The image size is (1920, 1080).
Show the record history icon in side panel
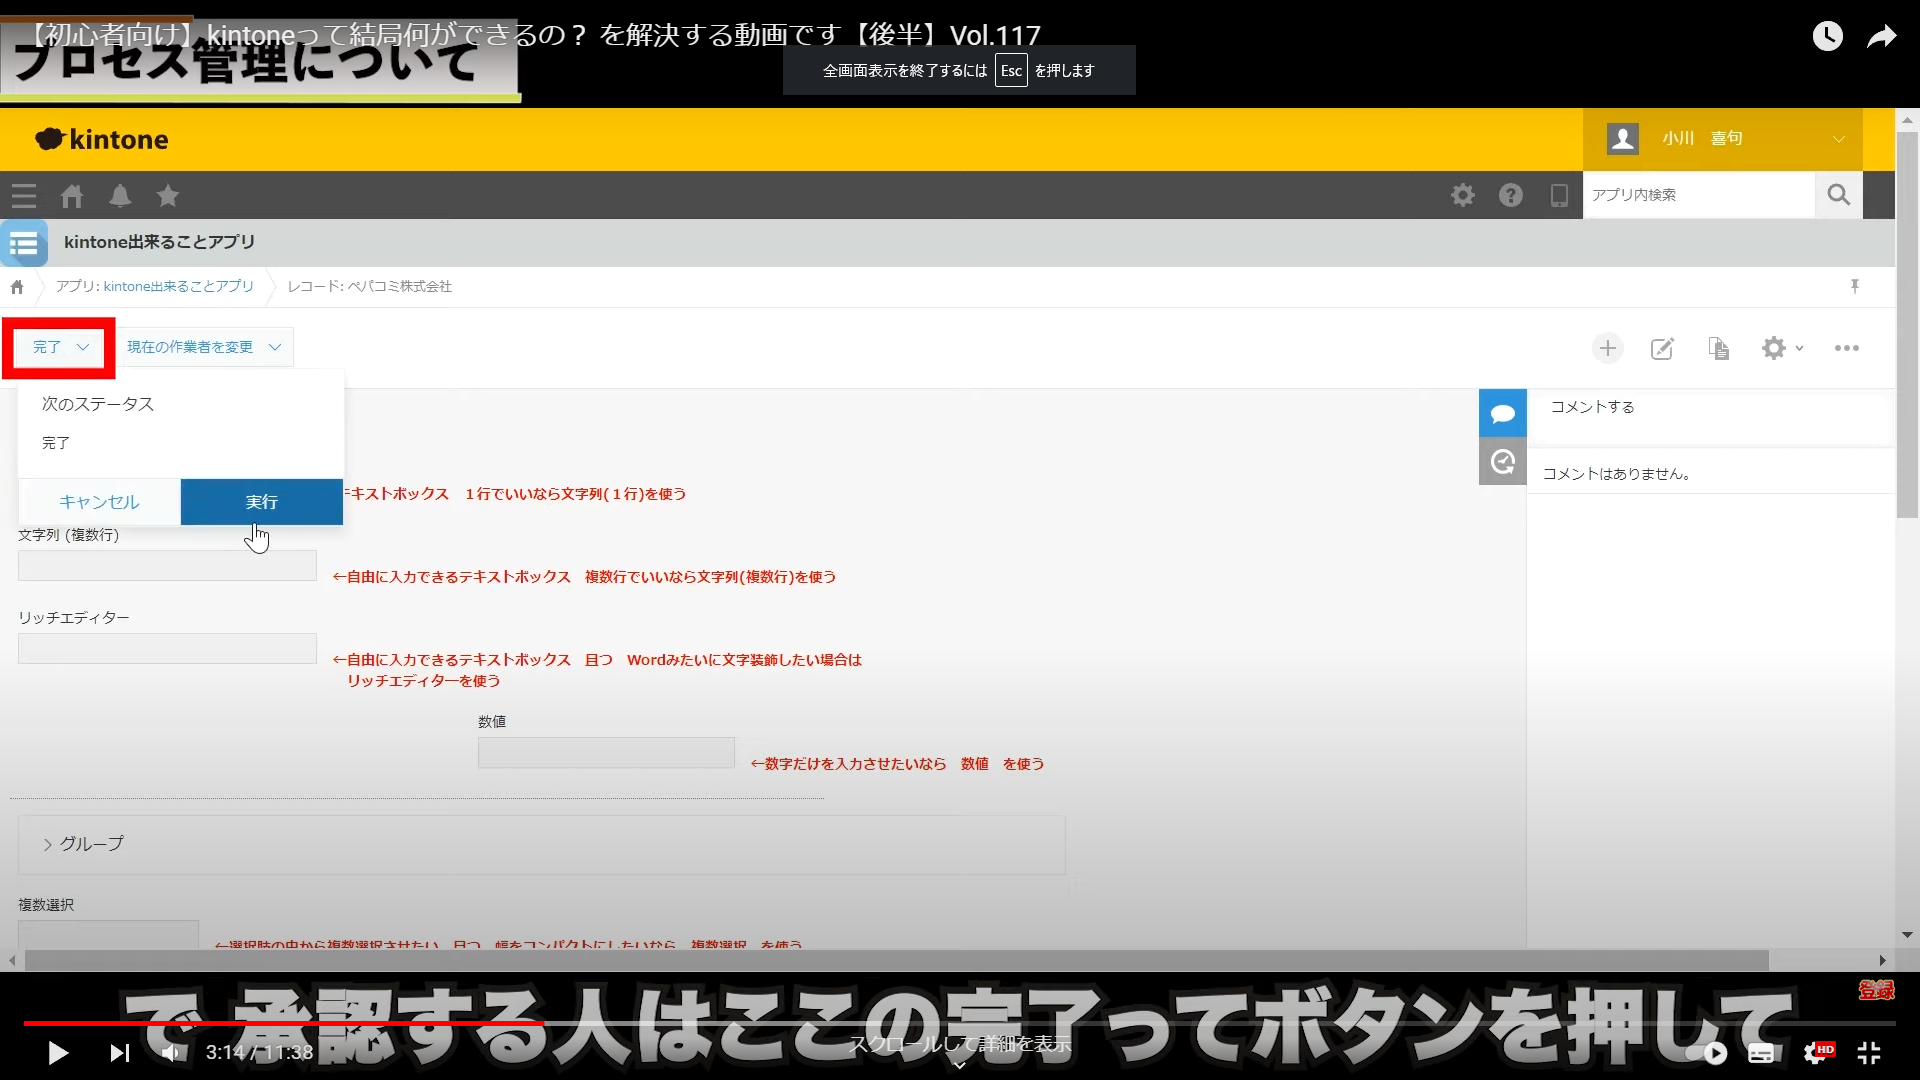pyautogui.click(x=1502, y=462)
